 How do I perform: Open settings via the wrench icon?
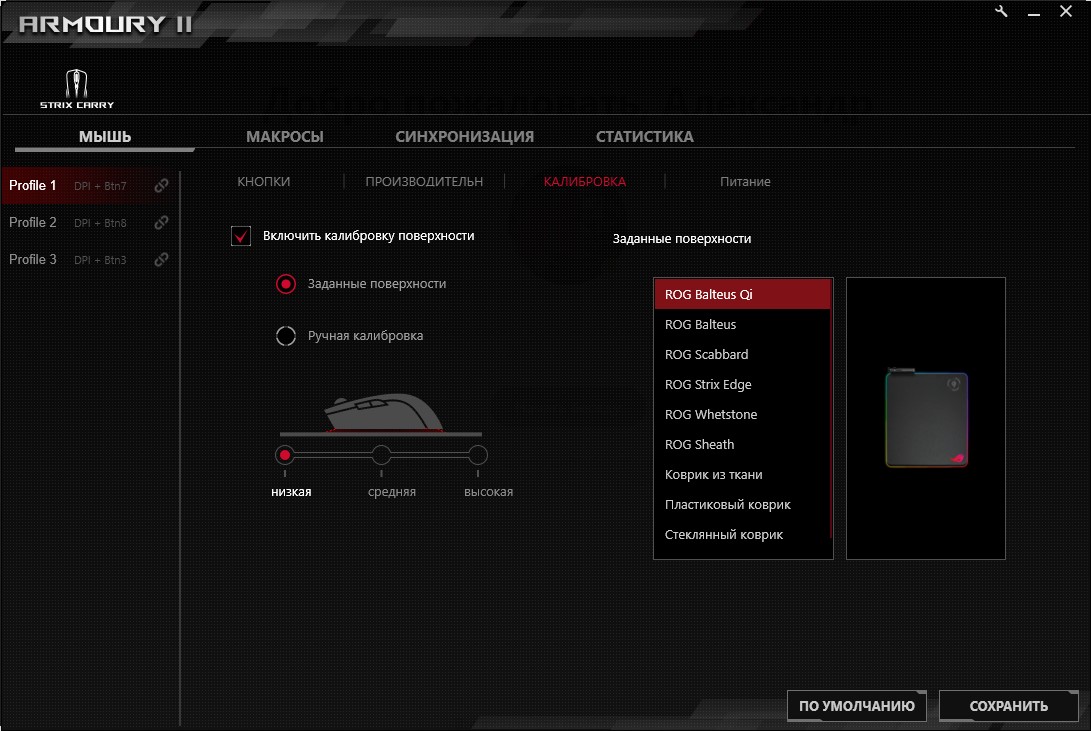tap(1002, 11)
